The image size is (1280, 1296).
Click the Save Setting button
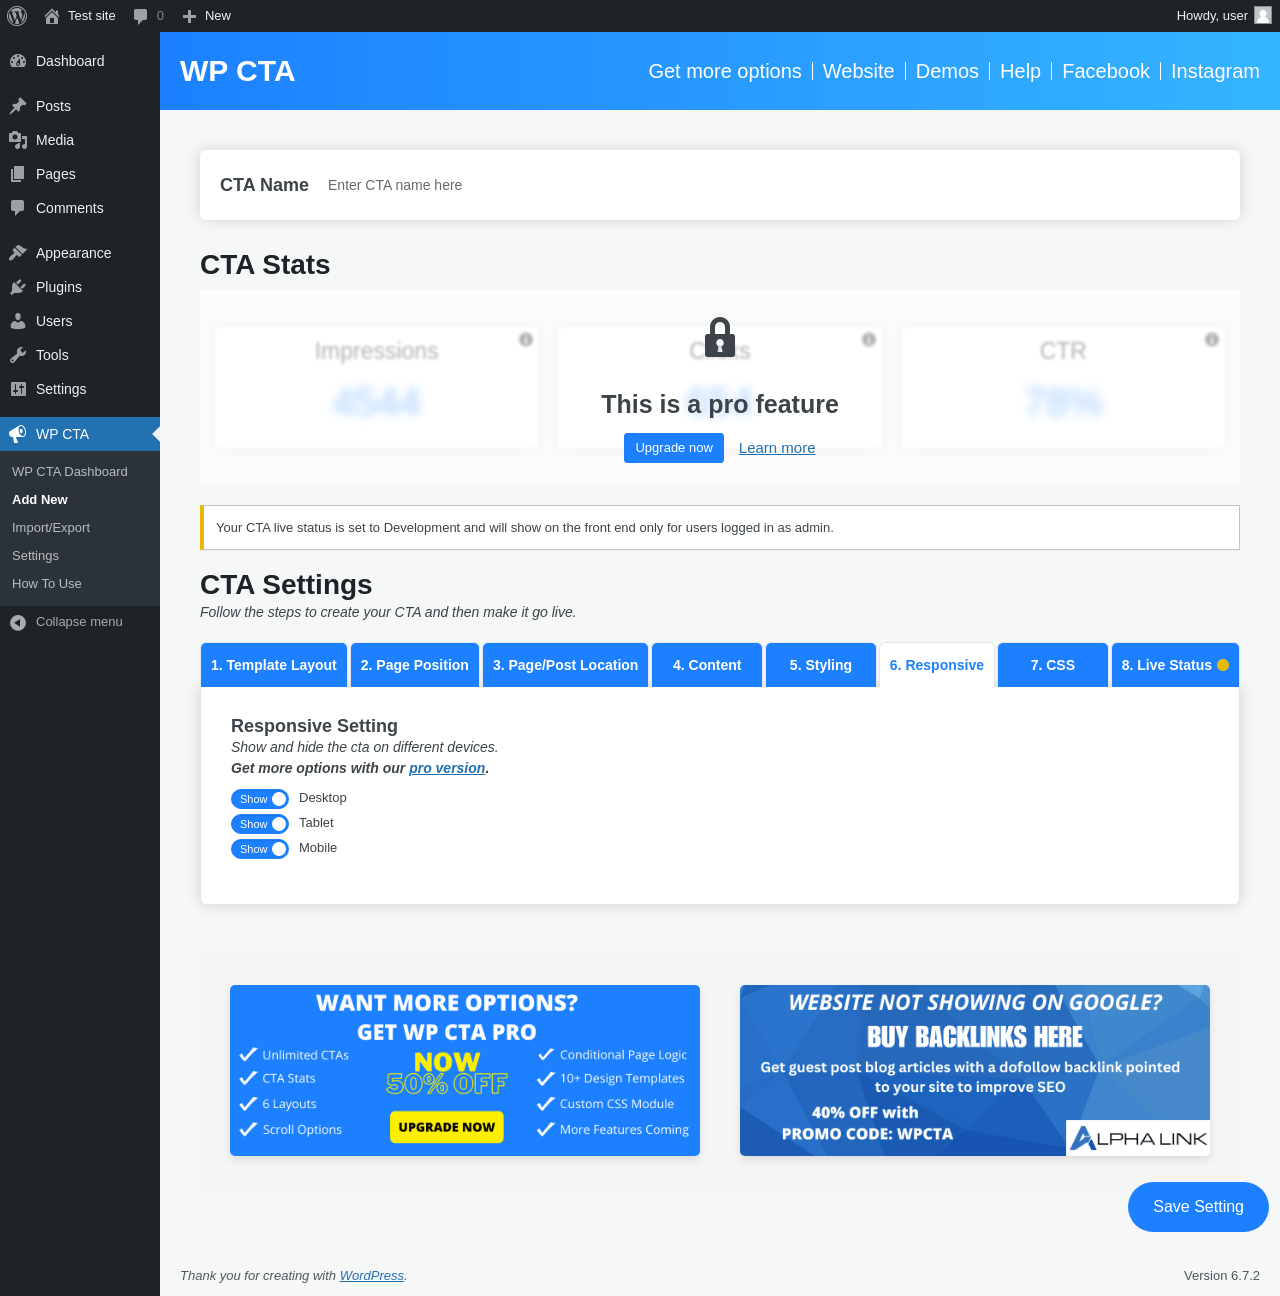(x=1198, y=1207)
